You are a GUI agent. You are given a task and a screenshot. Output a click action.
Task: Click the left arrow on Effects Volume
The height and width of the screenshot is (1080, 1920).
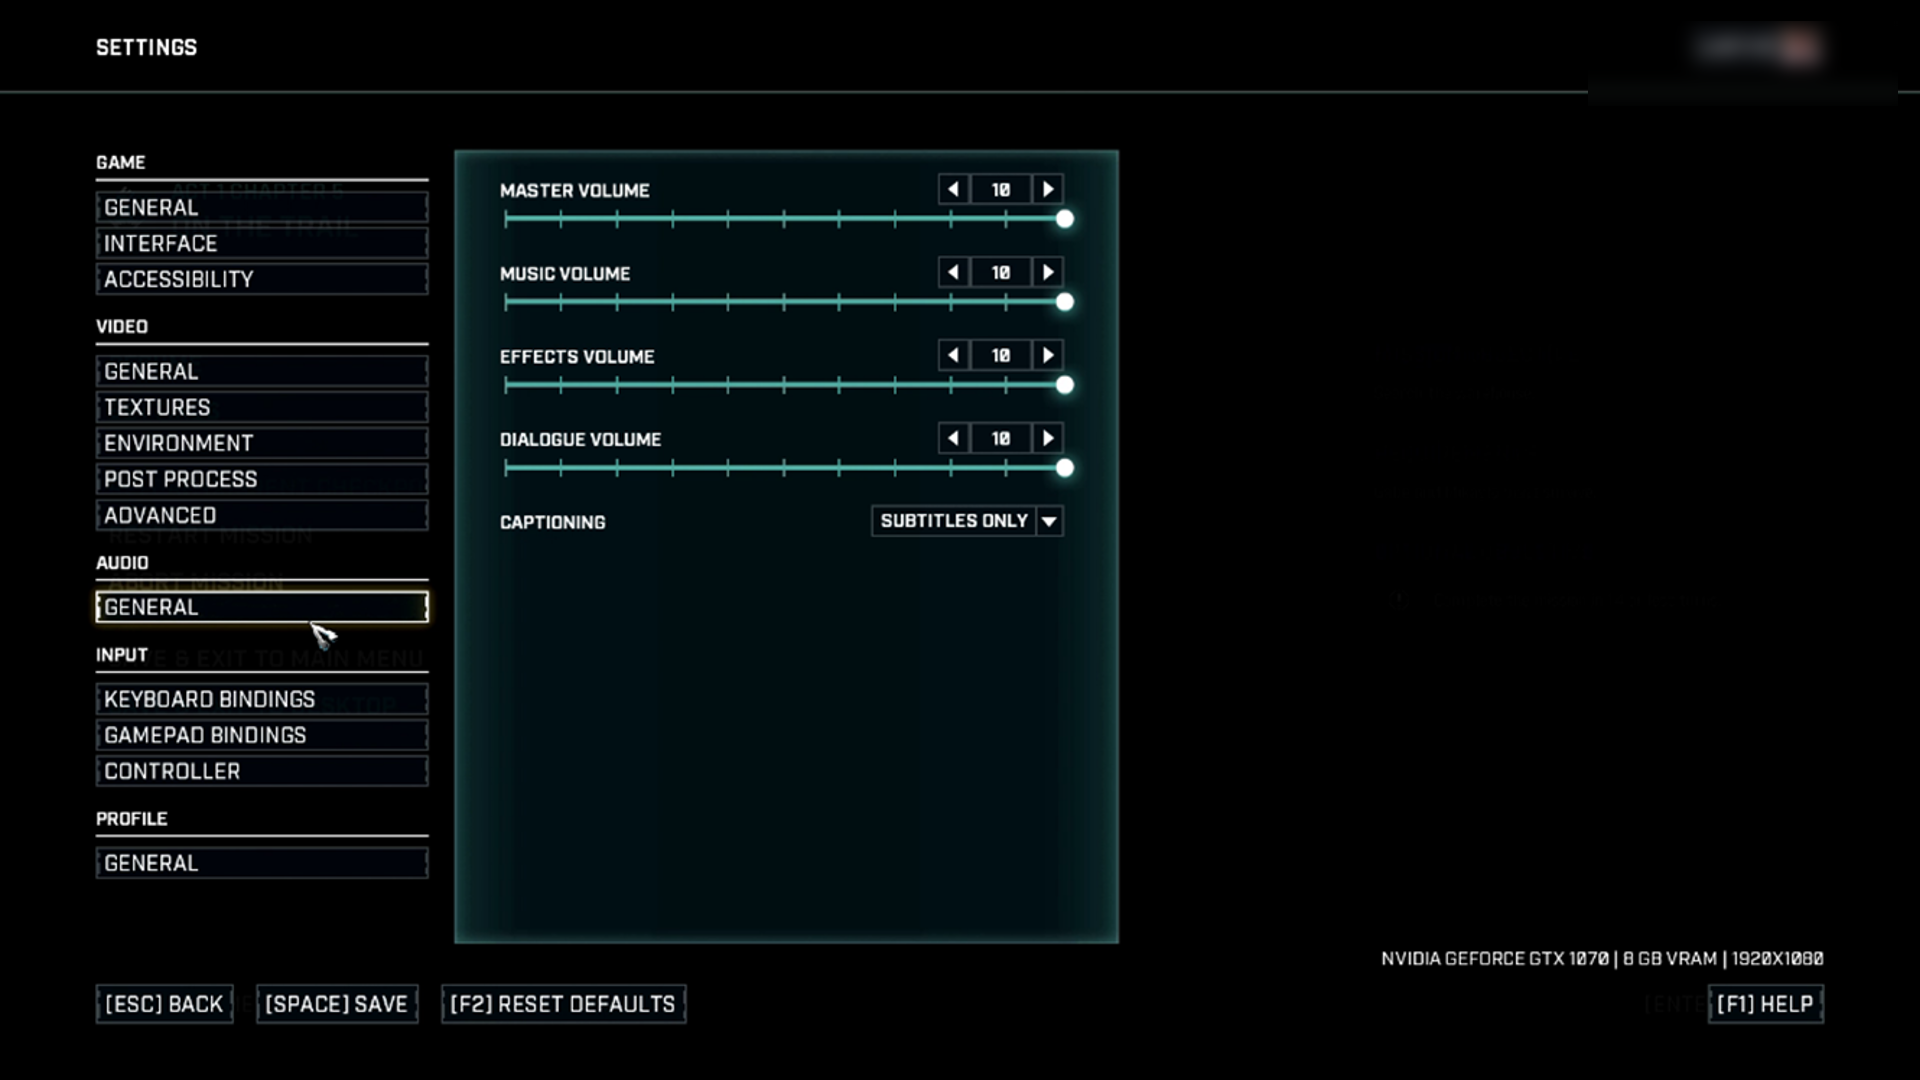coord(955,355)
